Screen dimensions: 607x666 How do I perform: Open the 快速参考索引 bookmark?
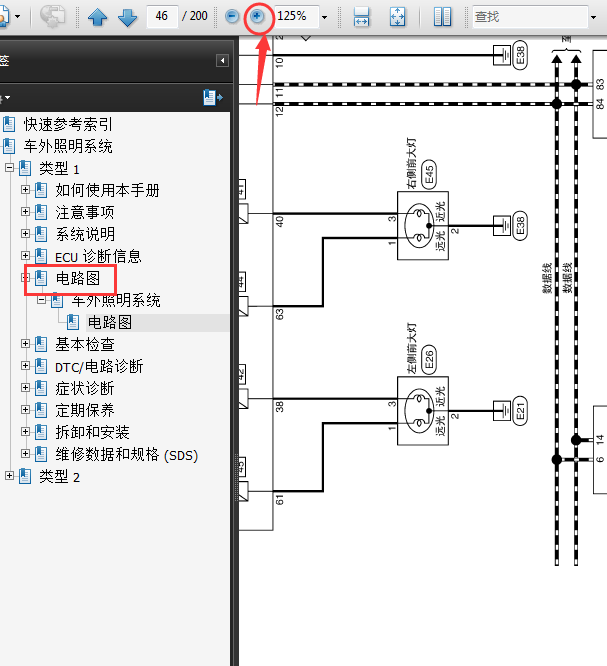68,124
